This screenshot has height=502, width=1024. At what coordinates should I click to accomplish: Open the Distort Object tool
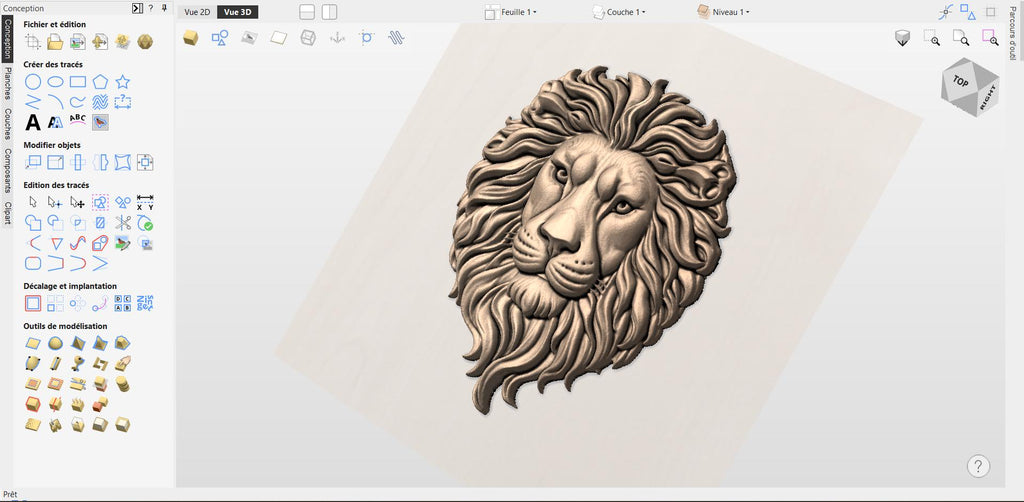pos(122,163)
